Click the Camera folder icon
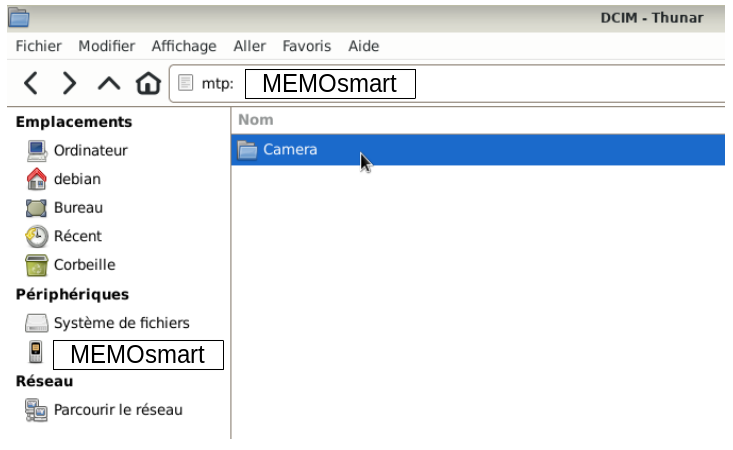733x450 pixels. point(247,150)
